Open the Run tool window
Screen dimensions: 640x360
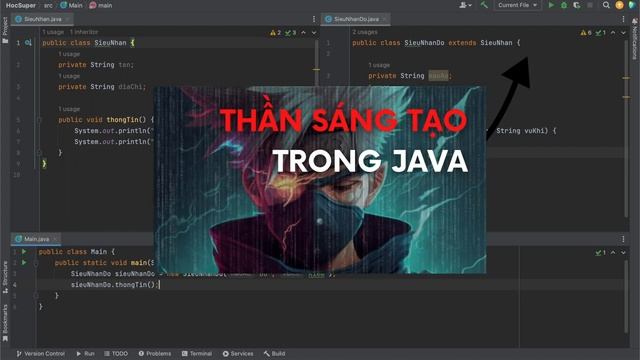[85, 353]
